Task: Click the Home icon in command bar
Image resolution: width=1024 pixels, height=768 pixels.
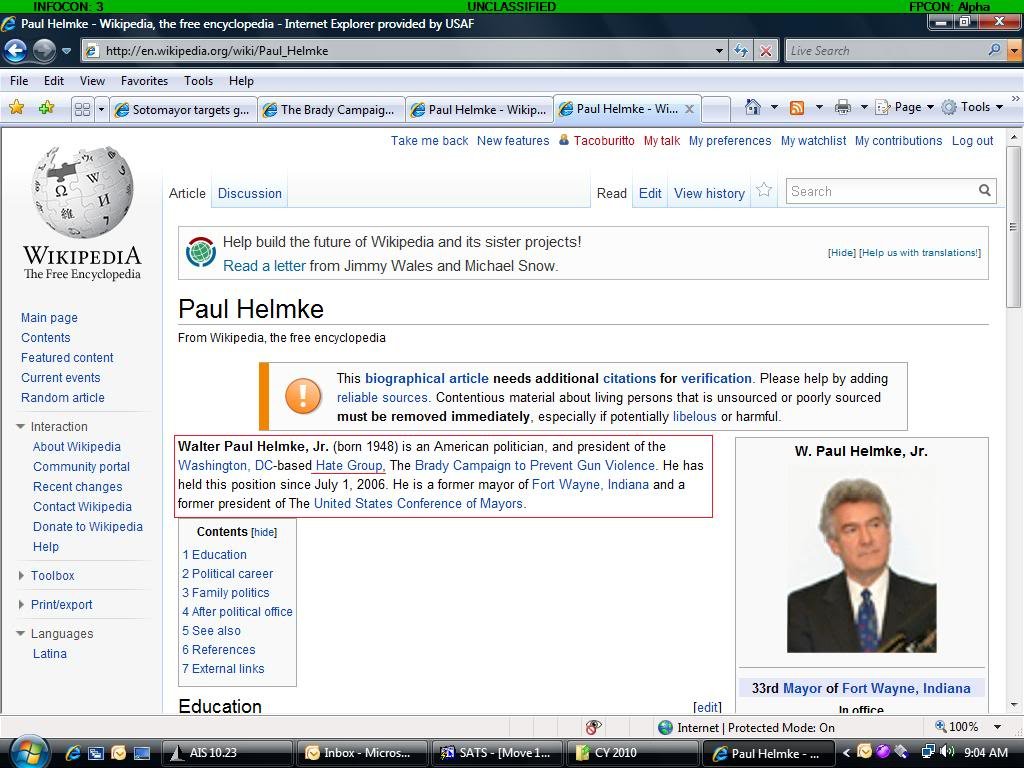Action: 752,107
